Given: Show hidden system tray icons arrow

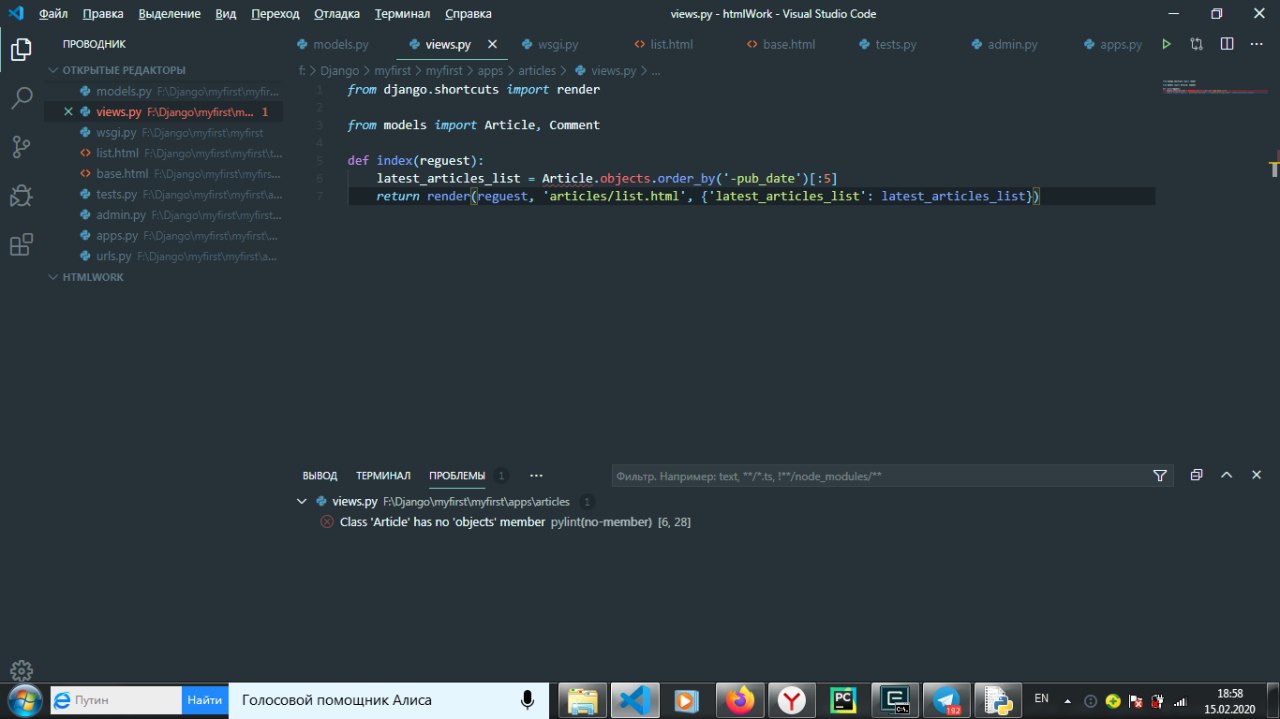Looking at the screenshot, I should pos(1066,700).
